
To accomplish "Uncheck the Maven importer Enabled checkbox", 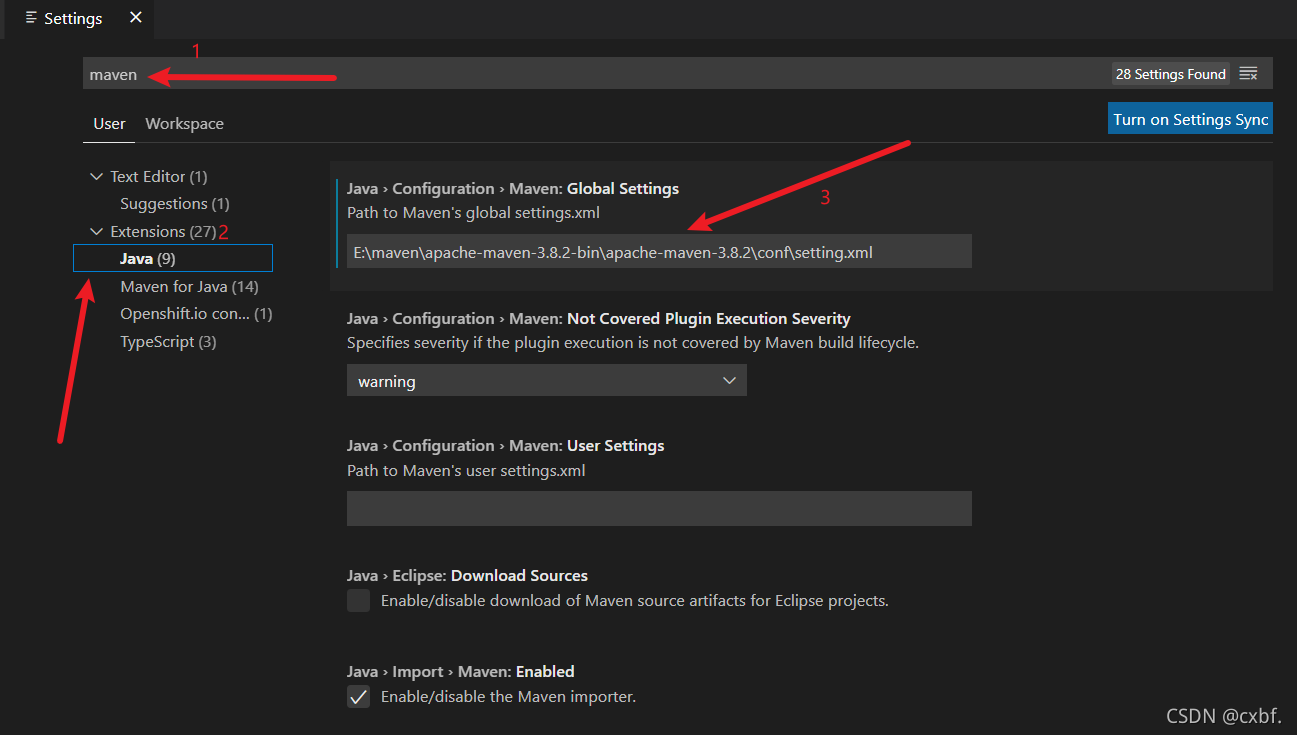I will (358, 696).
